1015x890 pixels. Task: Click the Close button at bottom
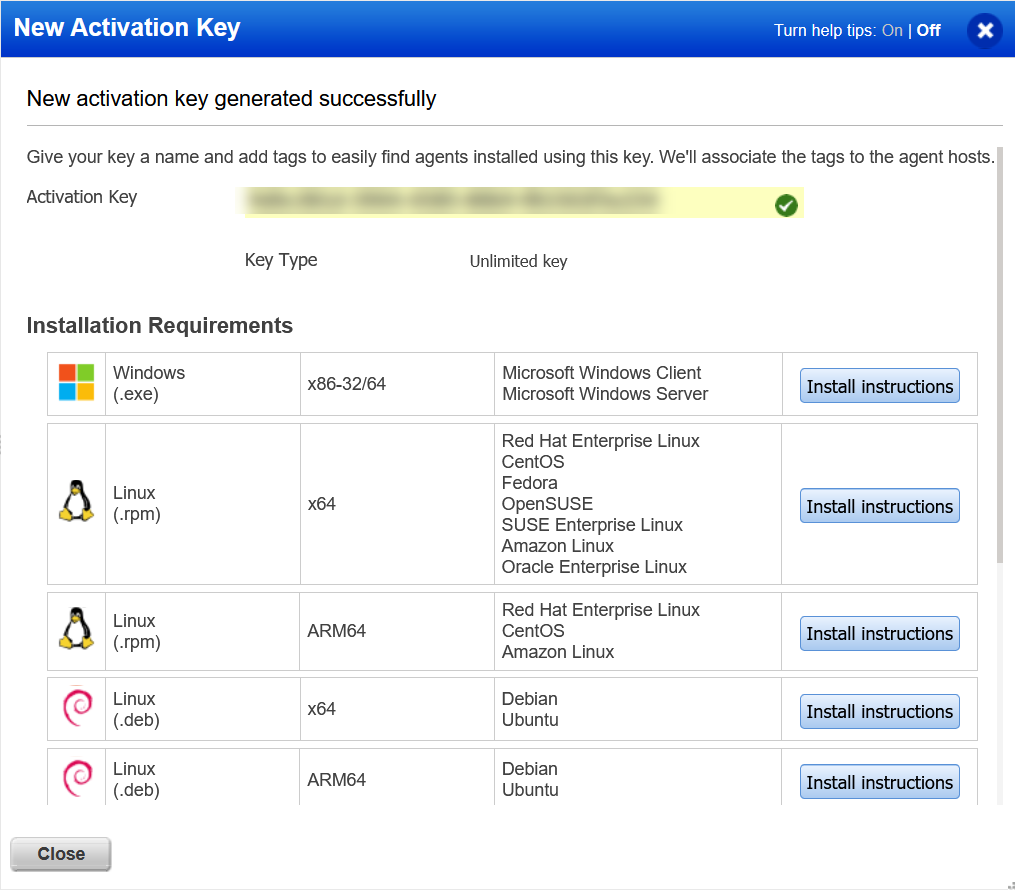pos(61,854)
